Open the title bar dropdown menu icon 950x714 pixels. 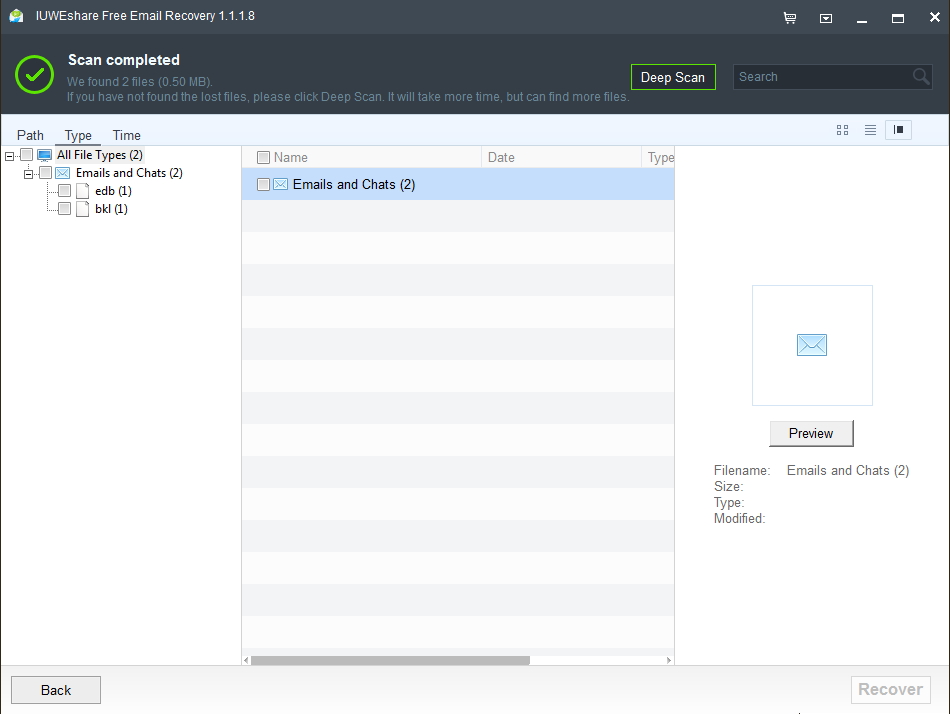point(826,19)
